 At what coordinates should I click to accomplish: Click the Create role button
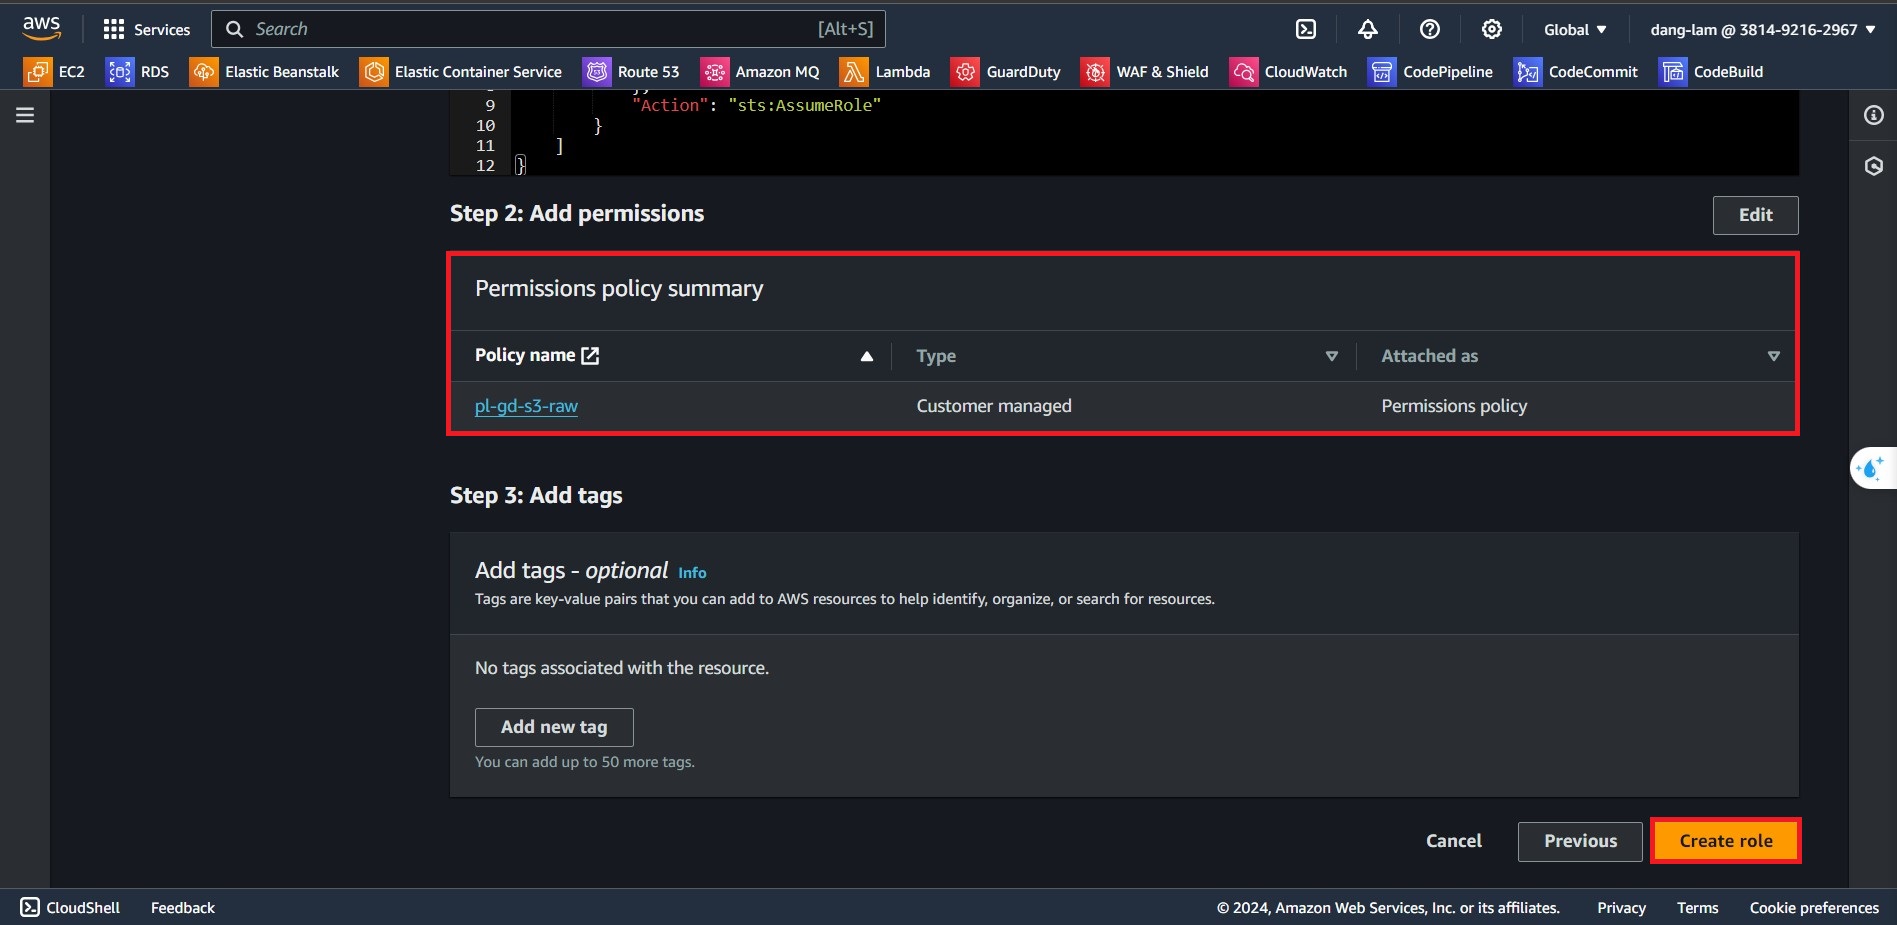tap(1725, 841)
